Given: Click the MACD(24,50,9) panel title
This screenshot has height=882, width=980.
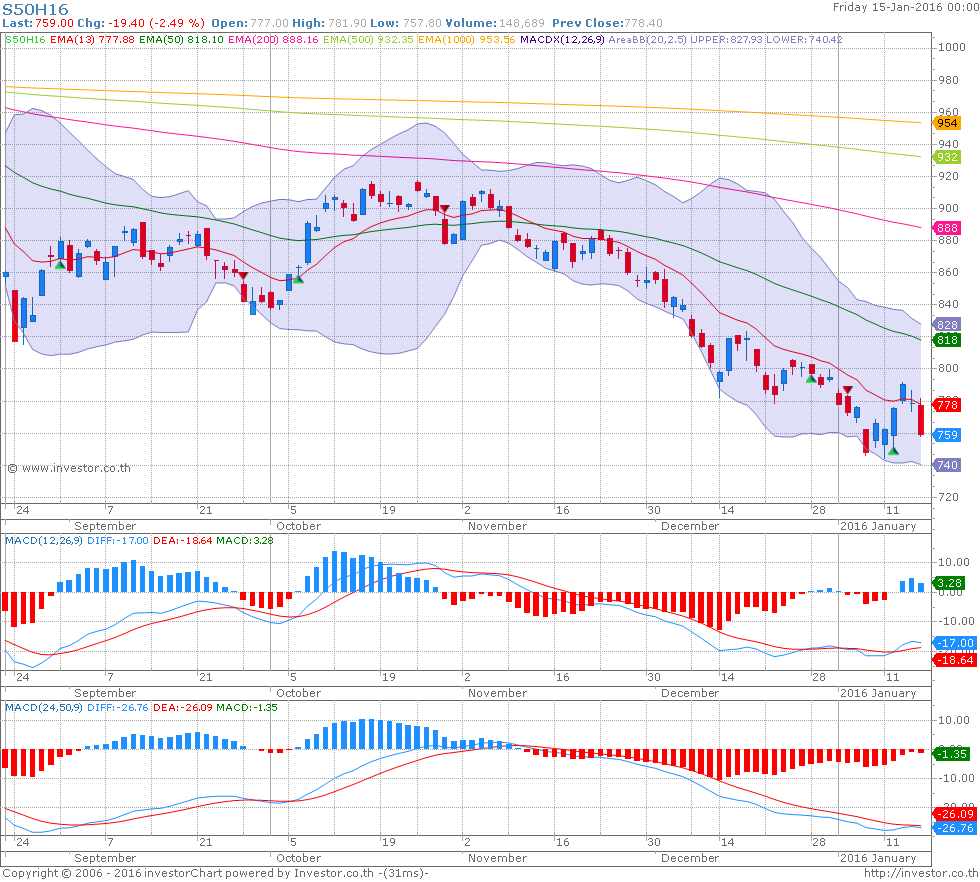Looking at the screenshot, I should (x=44, y=708).
